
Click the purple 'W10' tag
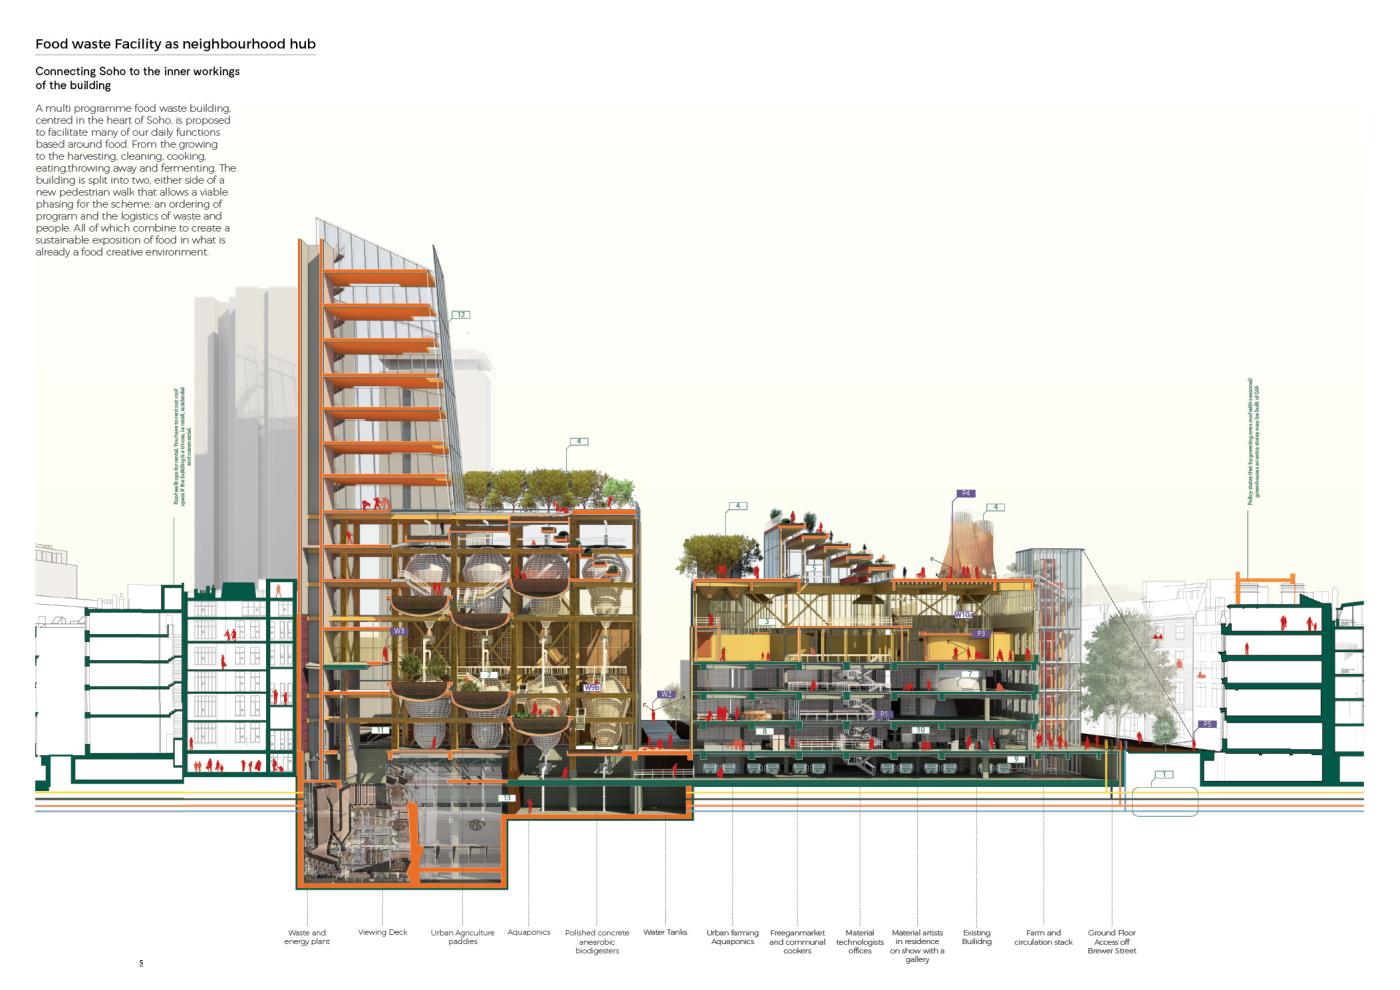click(963, 615)
